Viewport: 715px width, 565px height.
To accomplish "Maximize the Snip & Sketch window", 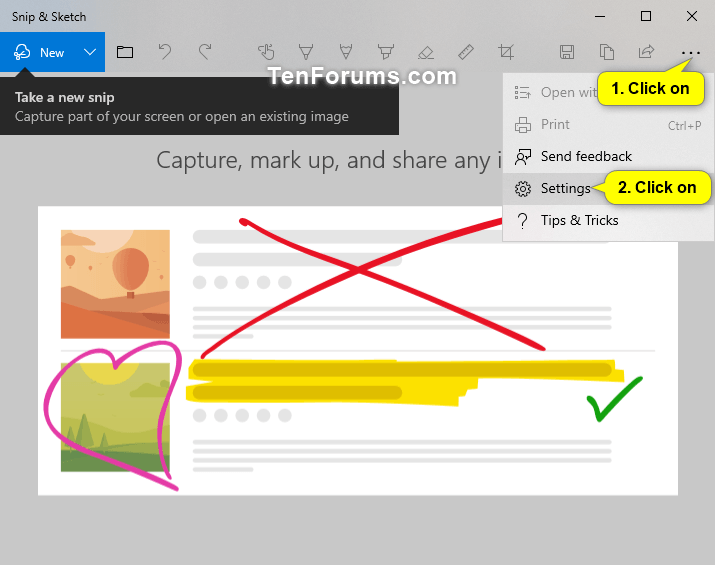I will 646,16.
